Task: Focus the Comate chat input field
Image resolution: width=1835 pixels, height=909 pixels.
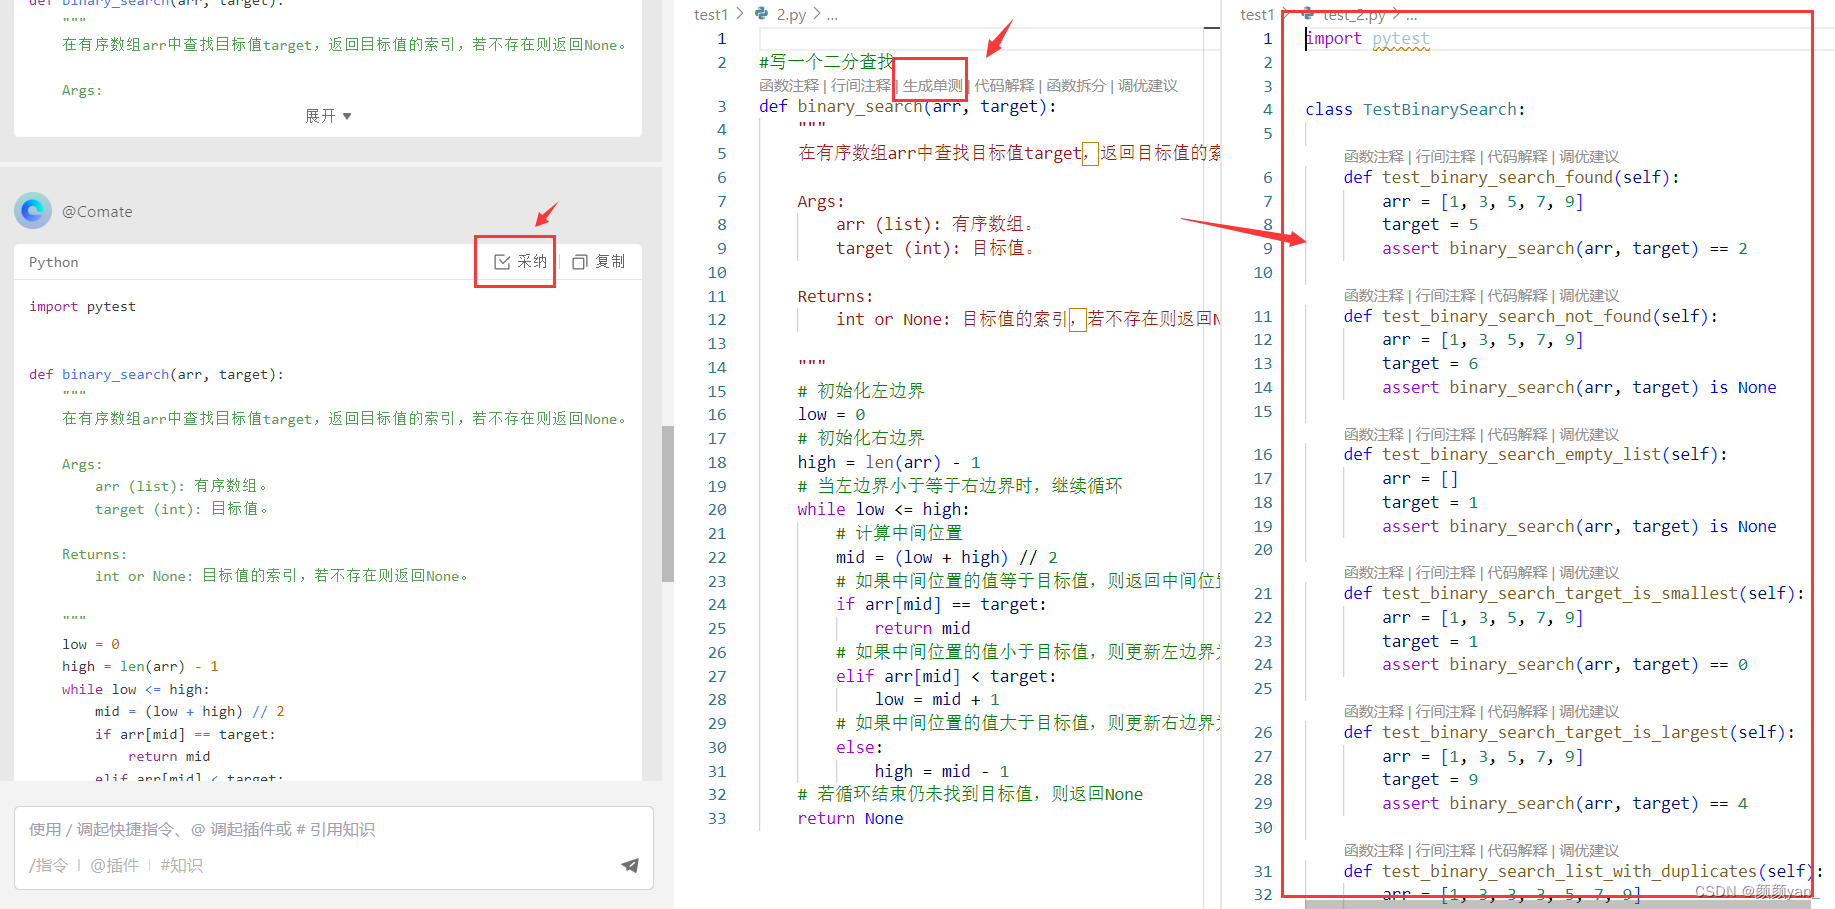Action: pyautogui.click(x=334, y=829)
